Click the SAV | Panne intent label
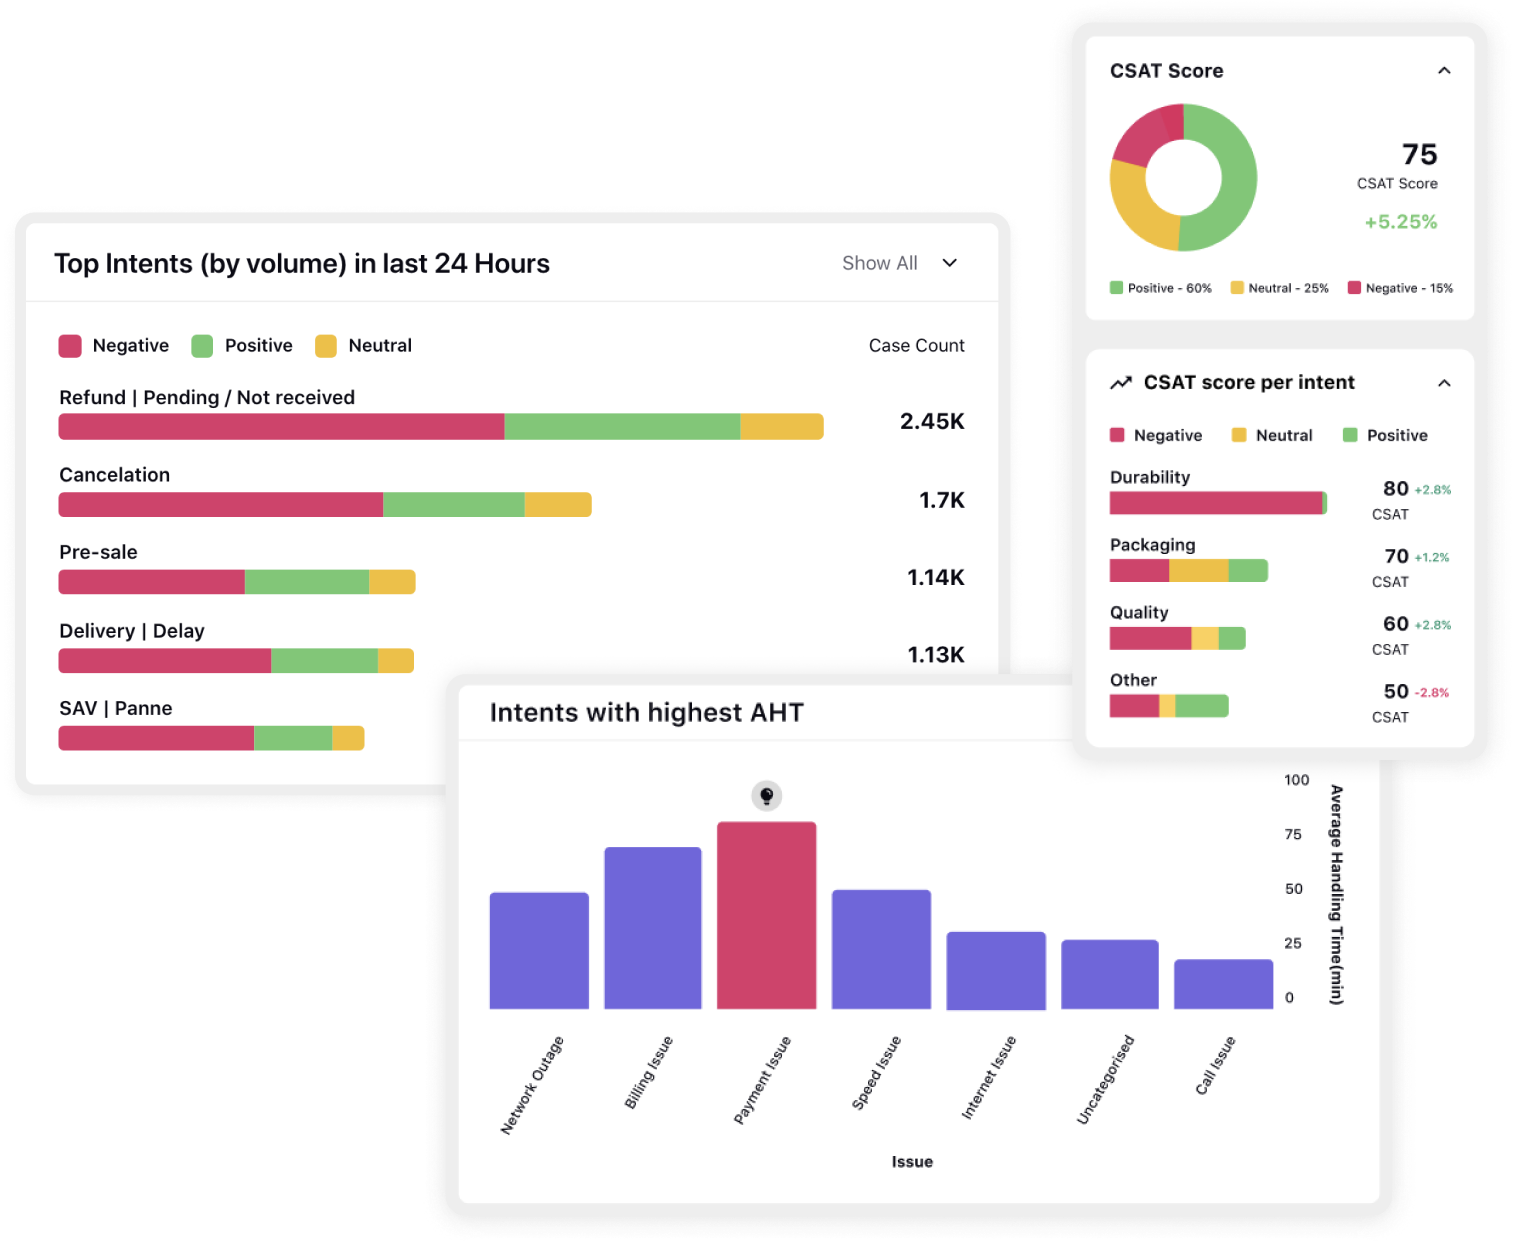The width and height of the screenshot is (1513, 1244). [116, 708]
